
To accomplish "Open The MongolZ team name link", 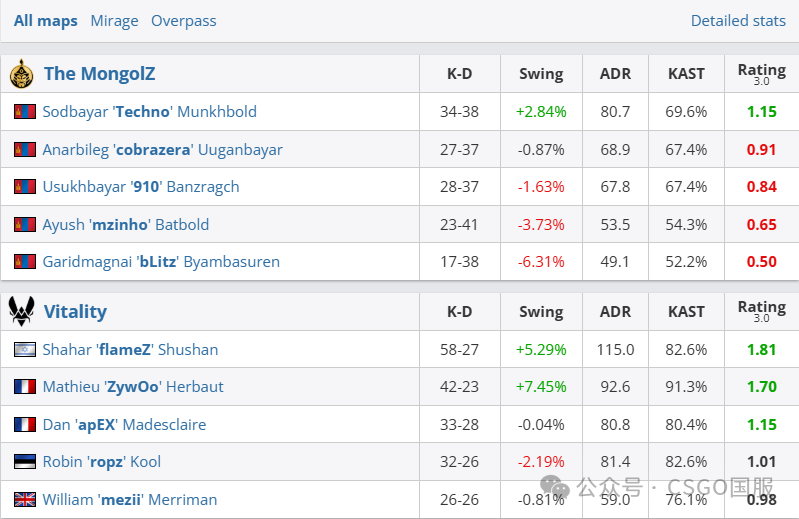I will pyautogui.click(x=99, y=74).
